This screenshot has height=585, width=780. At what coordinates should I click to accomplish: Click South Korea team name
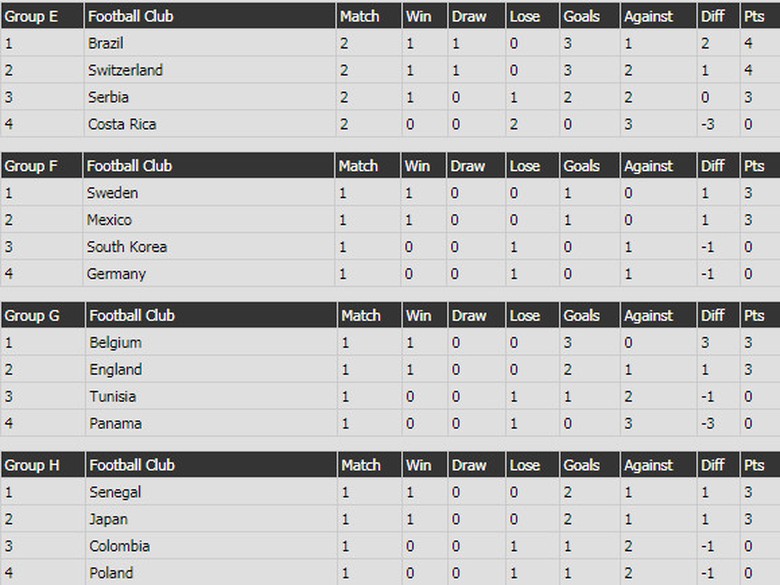[x=127, y=247]
